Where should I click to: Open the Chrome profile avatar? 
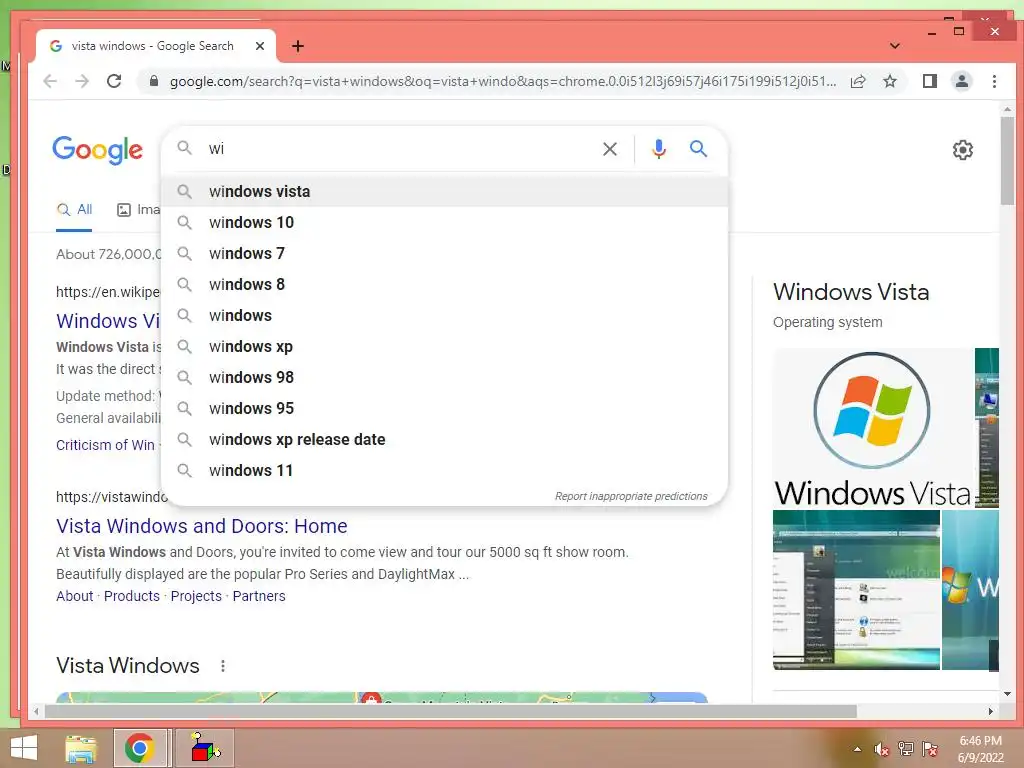click(x=961, y=81)
